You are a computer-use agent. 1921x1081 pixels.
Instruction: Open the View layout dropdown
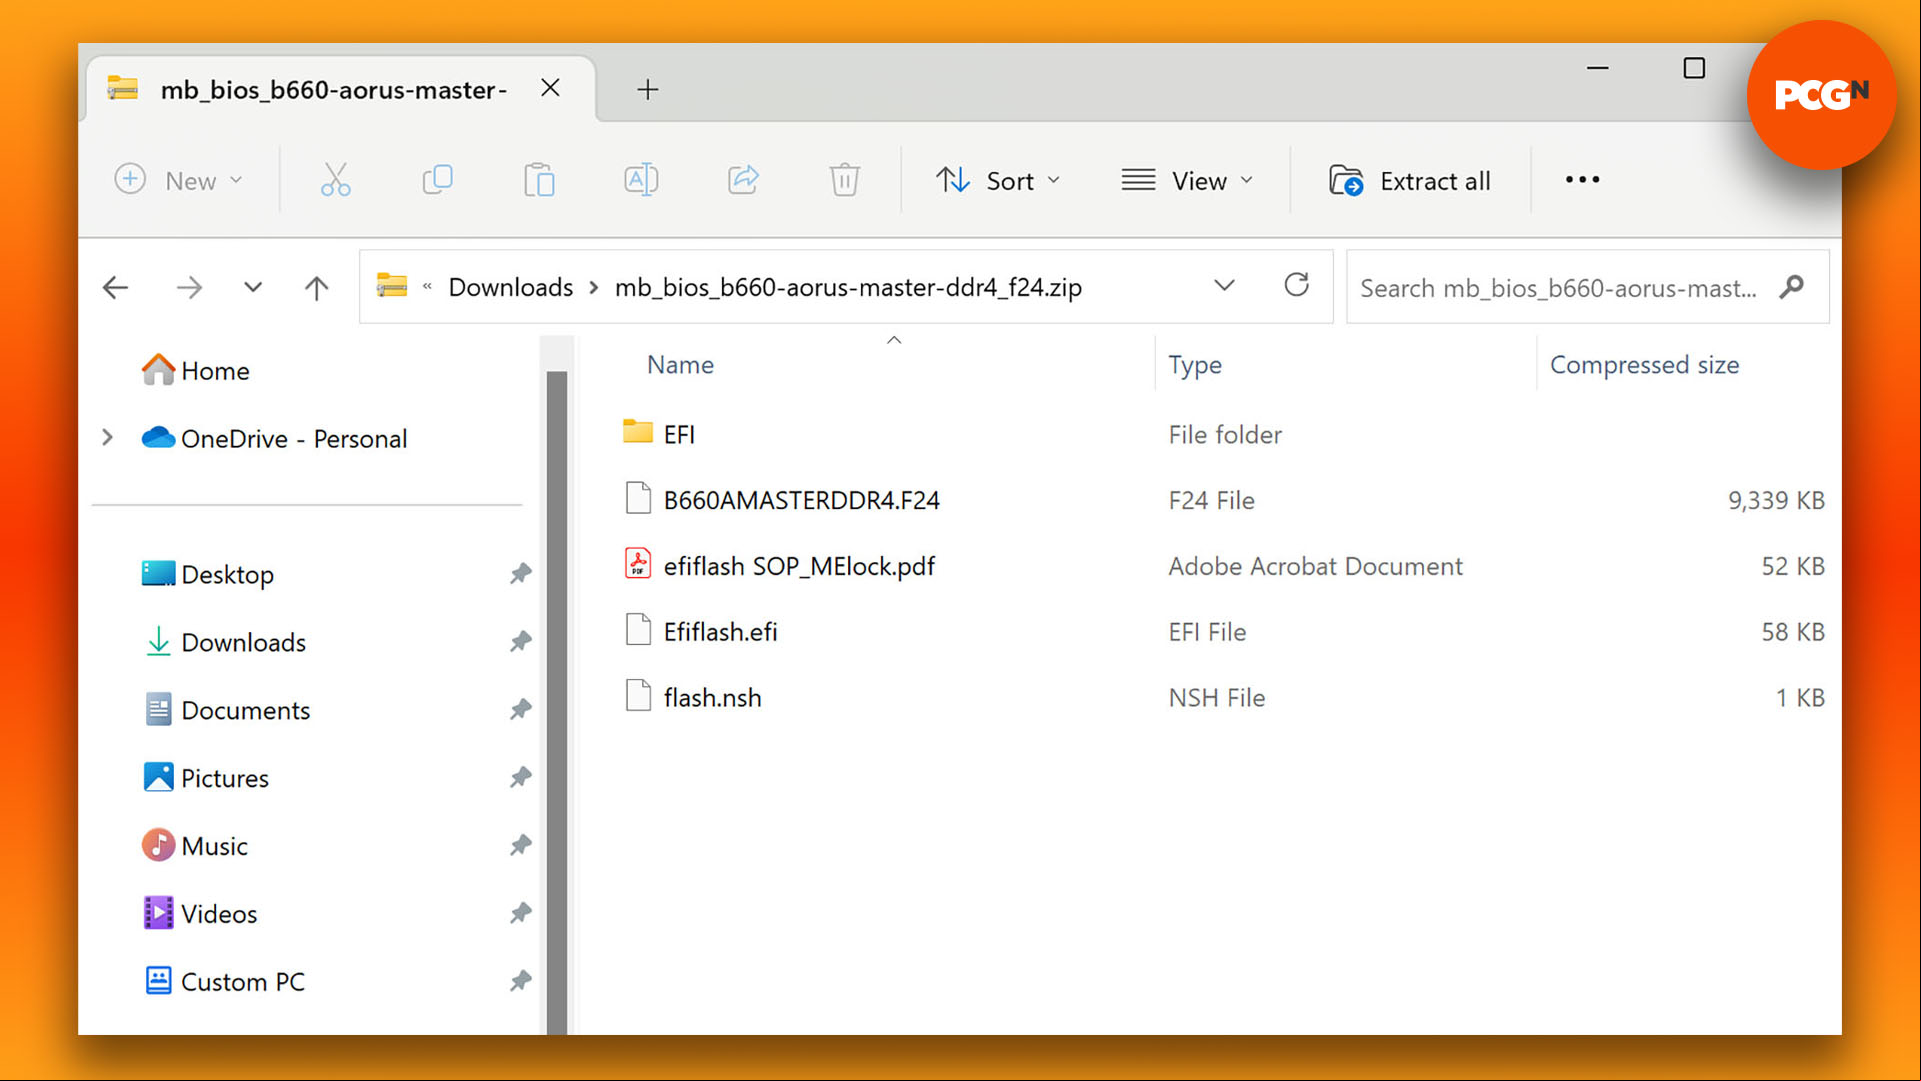coord(1187,180)
